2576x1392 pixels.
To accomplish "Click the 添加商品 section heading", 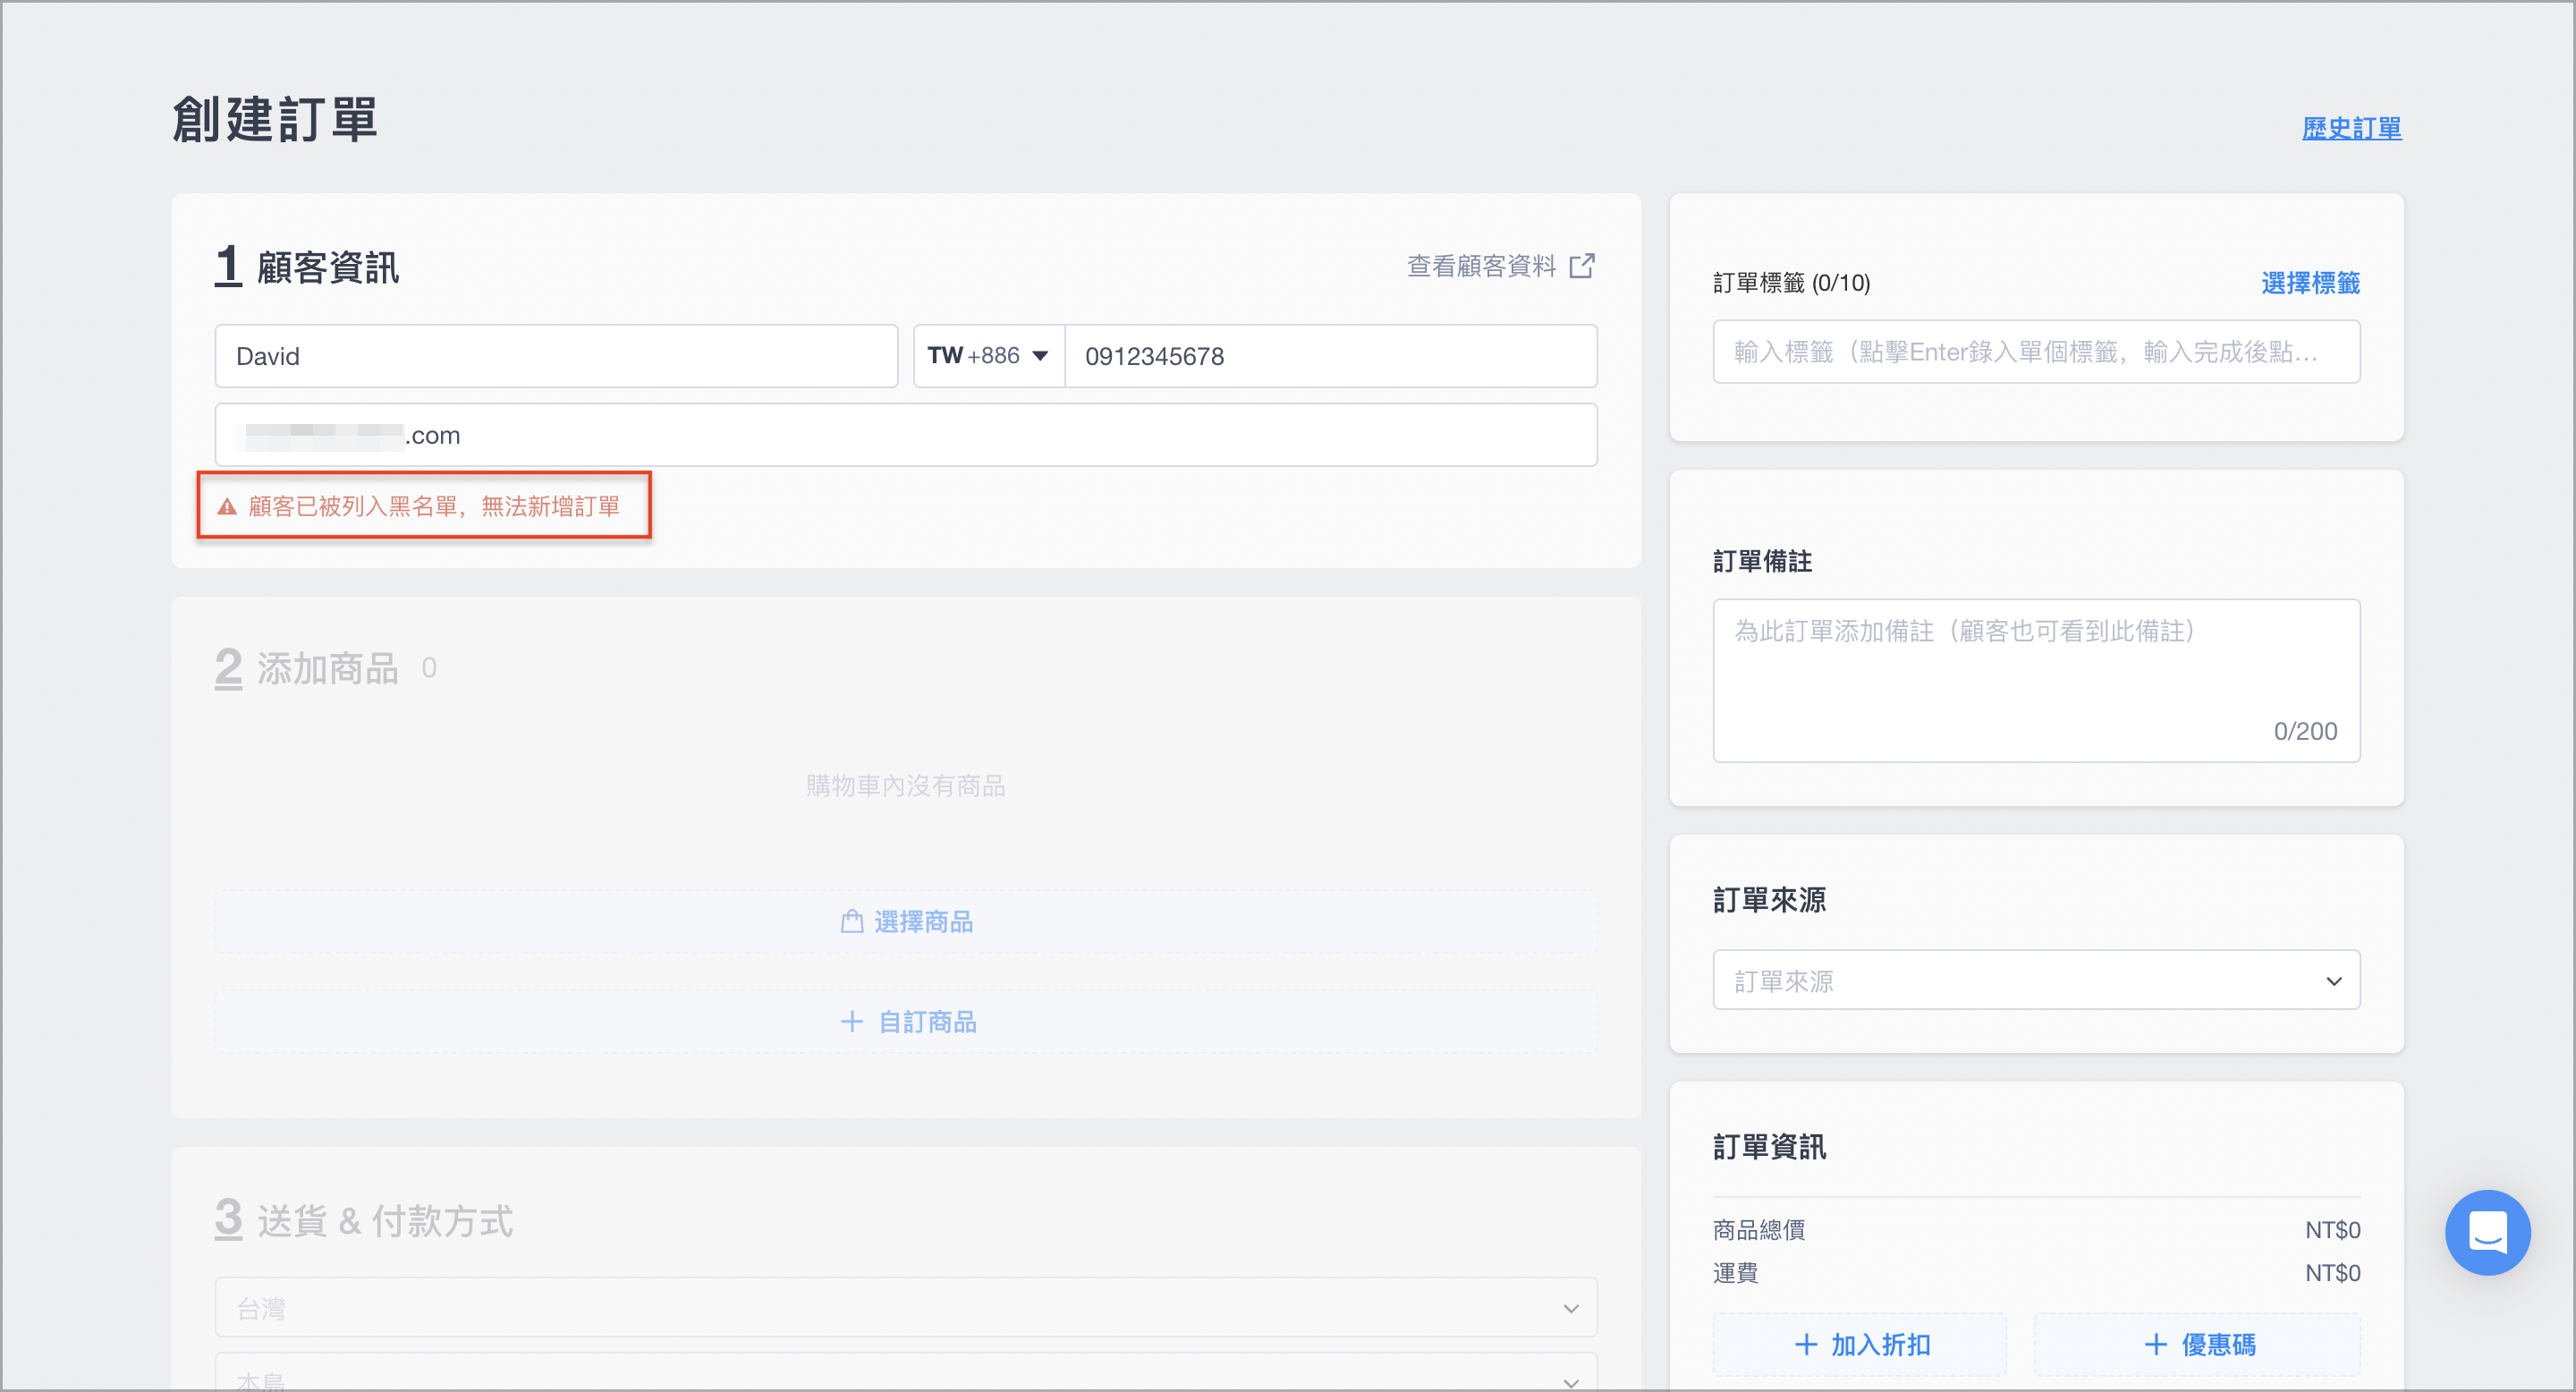I will [x=328, y=668].
